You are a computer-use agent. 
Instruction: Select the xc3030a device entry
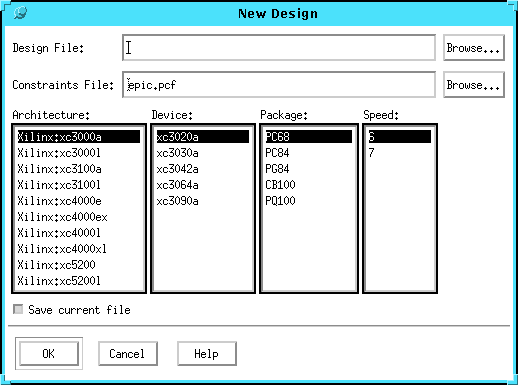coord(203,153)
